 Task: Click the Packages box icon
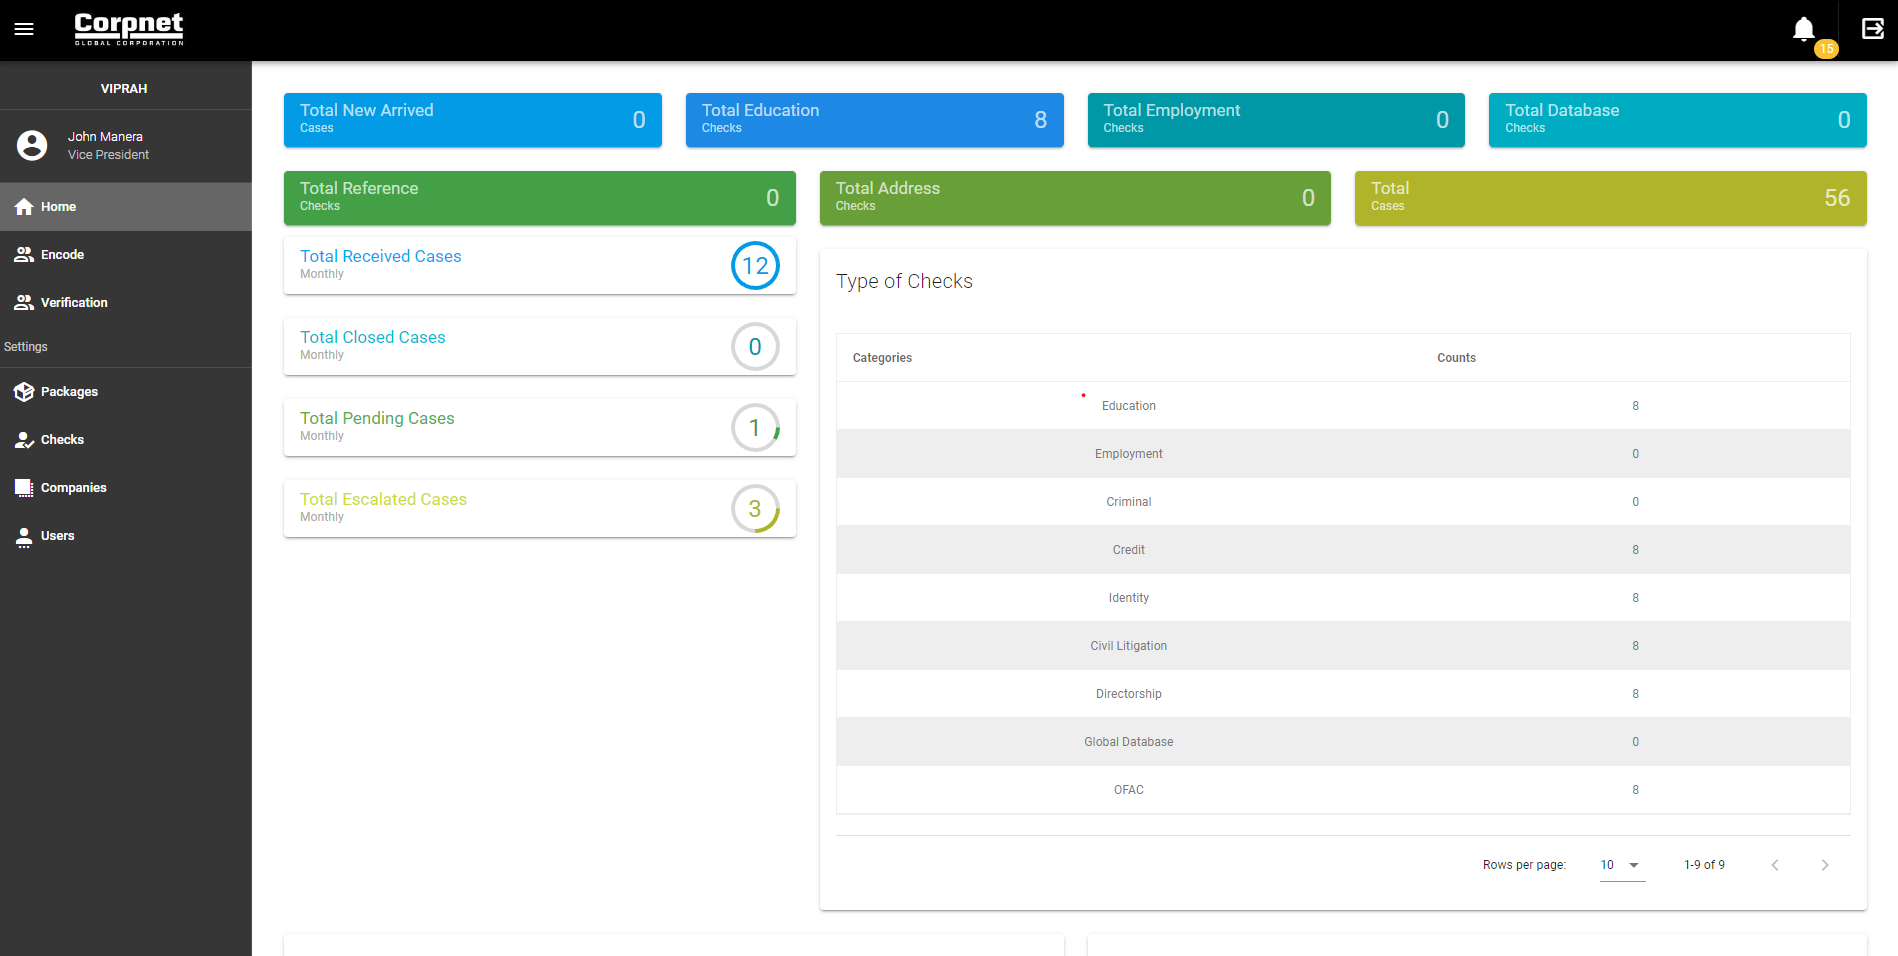click(x=24, y=392)
